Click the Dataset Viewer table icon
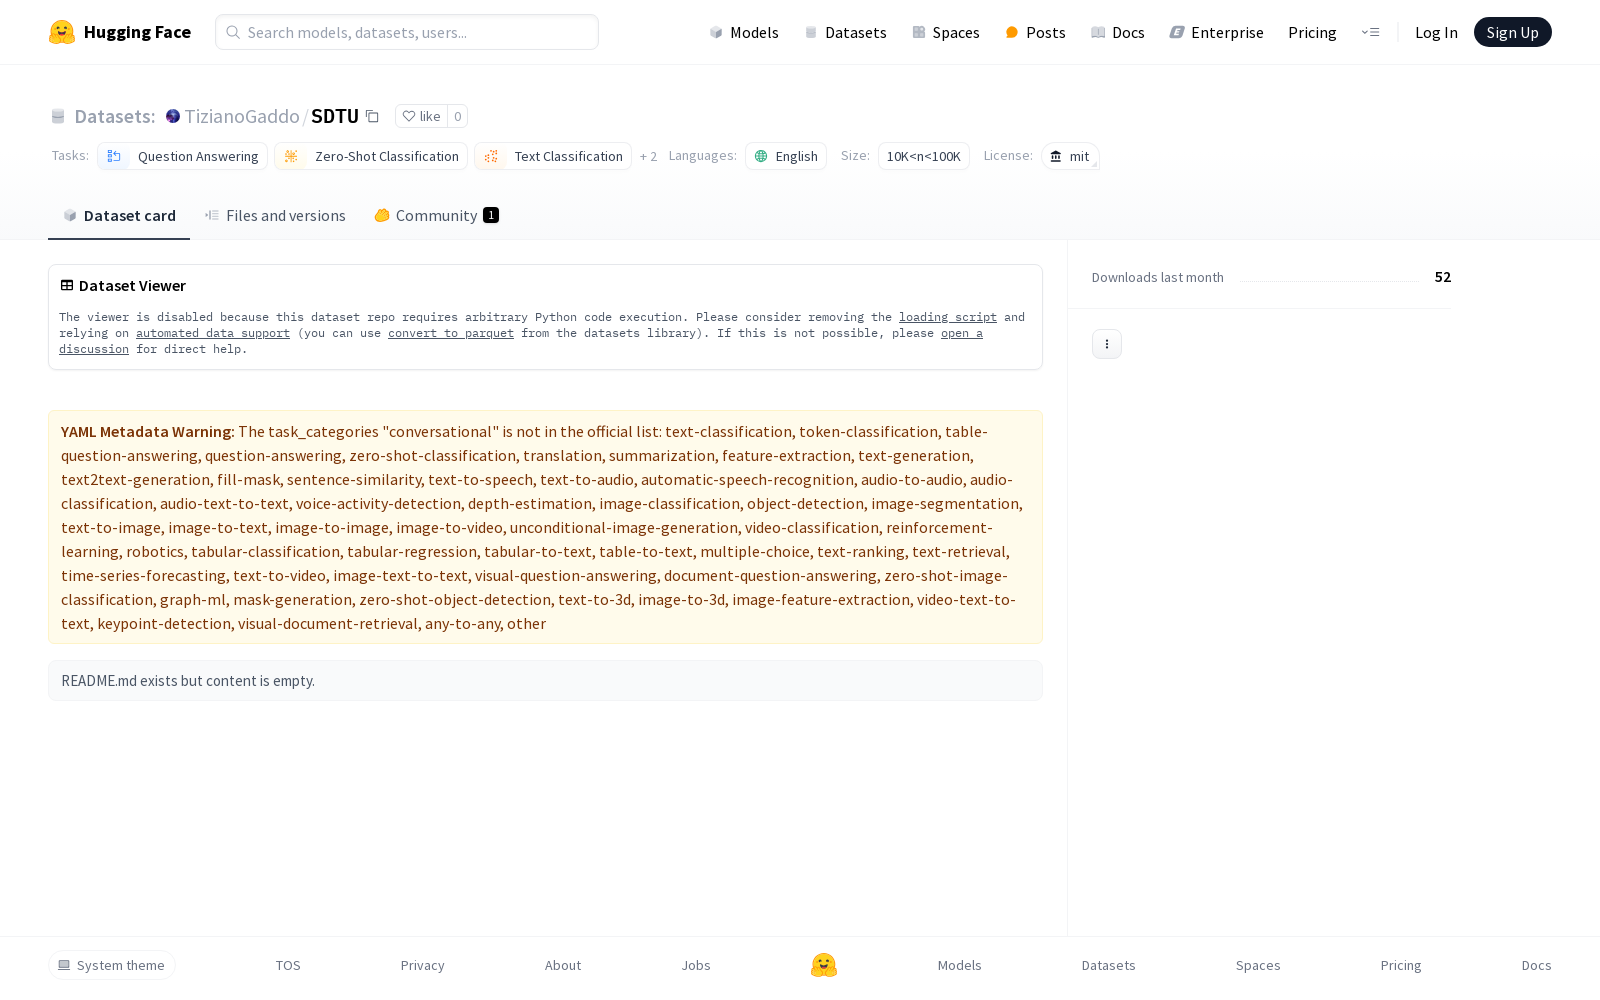 pos(67,285)
